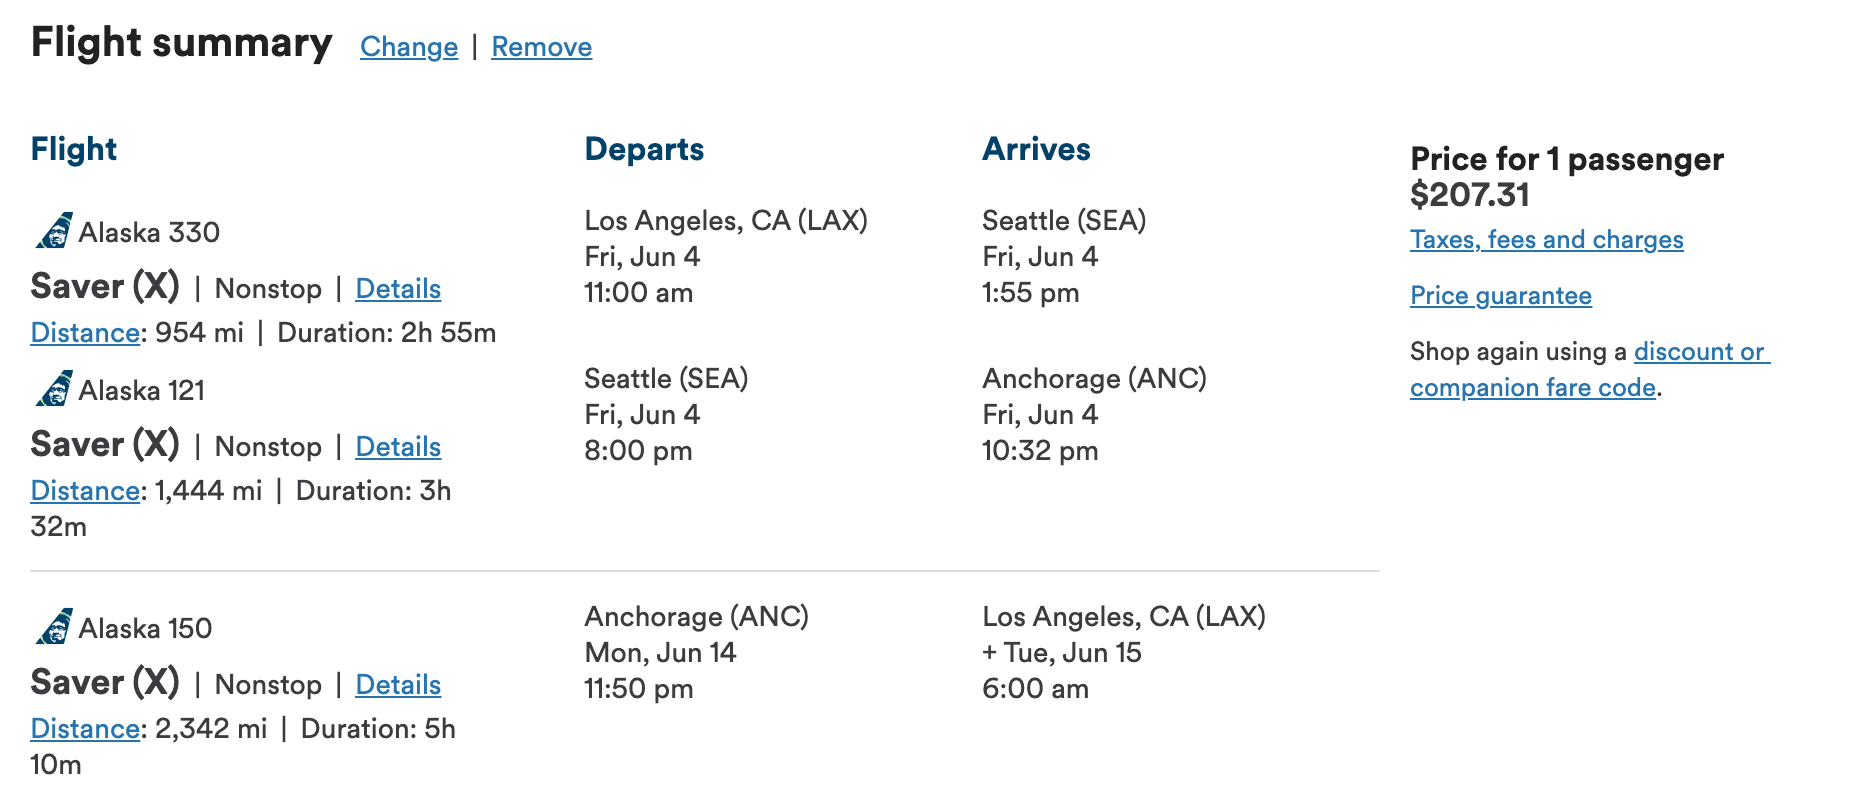
Task: Click the Flight summary heading
Action: (x=181, y=43)
